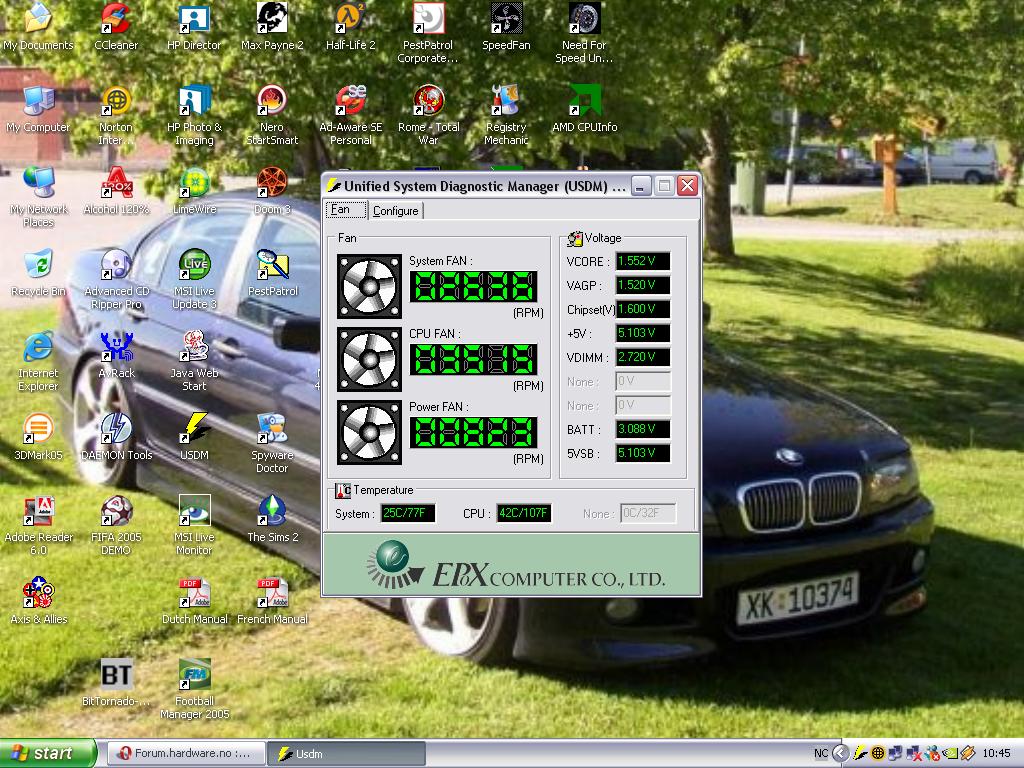Open HP Director shortcut

pyautogui.click(x=194, y=26)
